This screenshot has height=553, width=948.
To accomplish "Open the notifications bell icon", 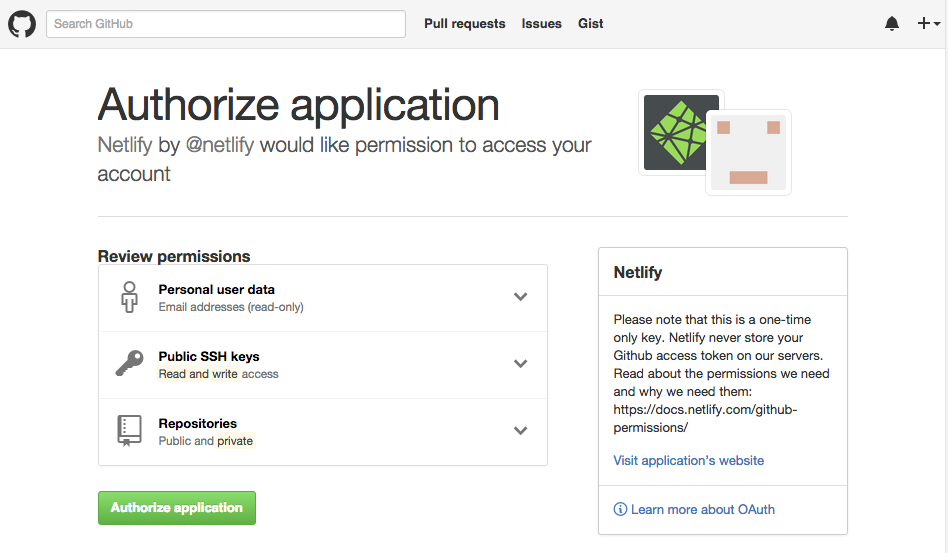I will pyautogui.click(x=892, y=24).
